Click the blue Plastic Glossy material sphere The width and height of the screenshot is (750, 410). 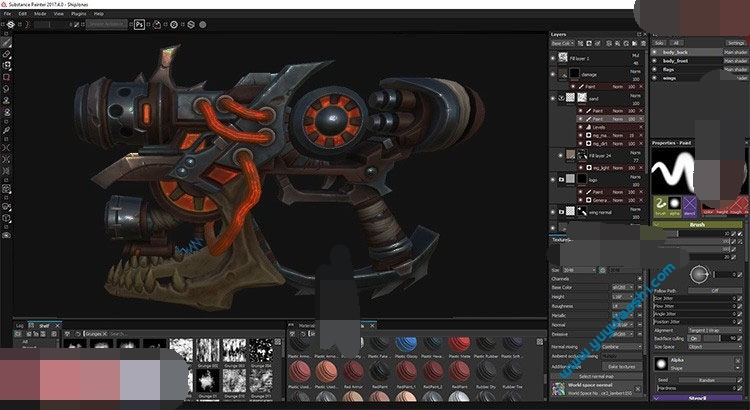pyautogui.click(x=406, y=344)
